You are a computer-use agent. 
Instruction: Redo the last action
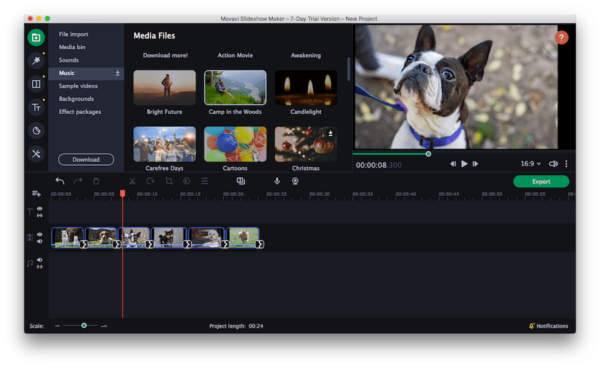click(78, 181)
